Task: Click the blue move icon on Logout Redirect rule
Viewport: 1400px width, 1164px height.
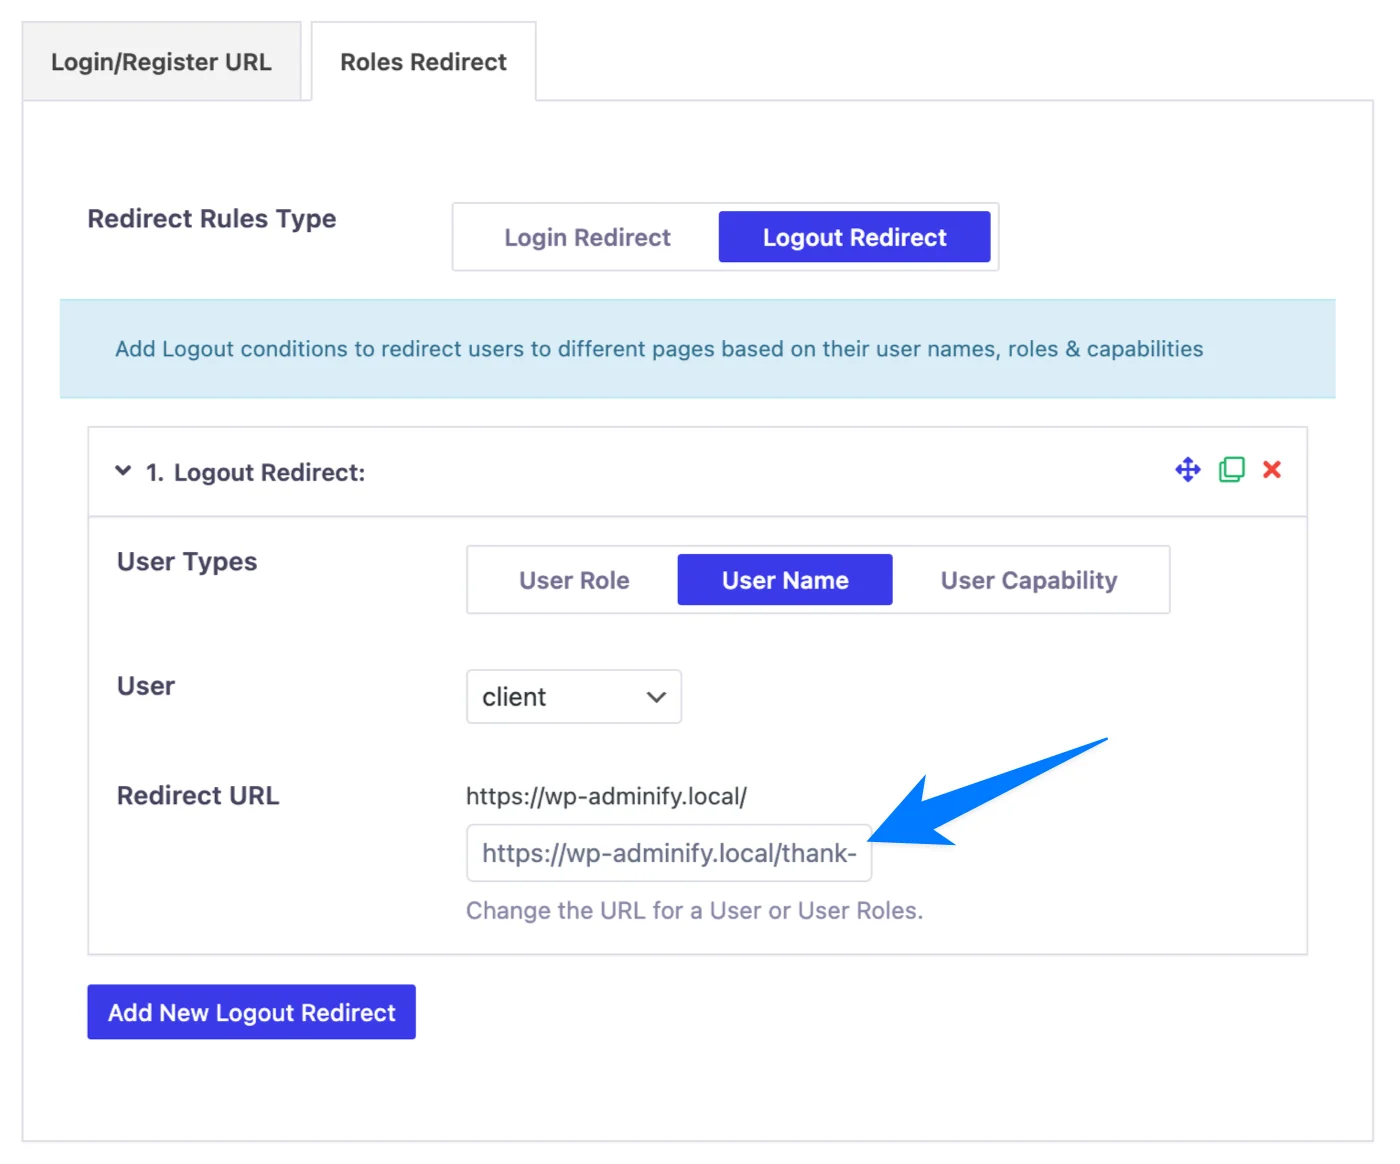Action: pos(1187,469)
